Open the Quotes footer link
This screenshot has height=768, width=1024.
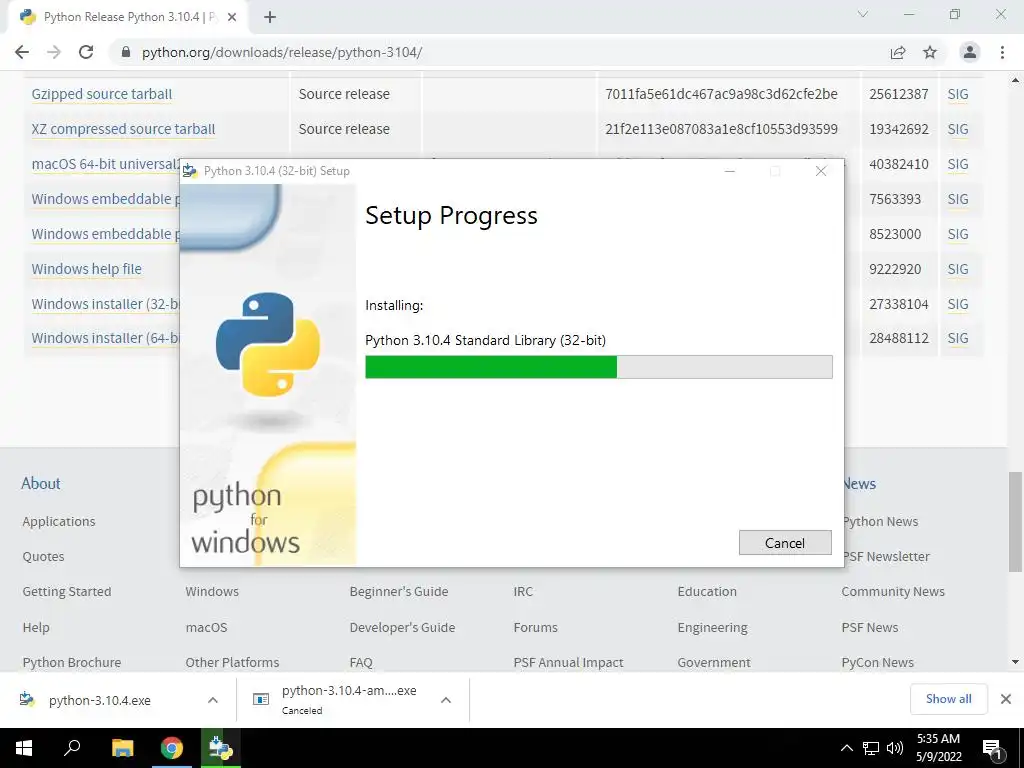(x=43, y=556)
